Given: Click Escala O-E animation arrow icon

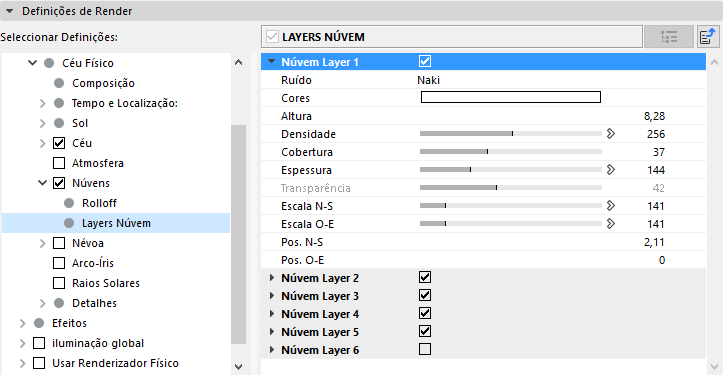Looking at the screenshot, I should (x=611, y=224).
